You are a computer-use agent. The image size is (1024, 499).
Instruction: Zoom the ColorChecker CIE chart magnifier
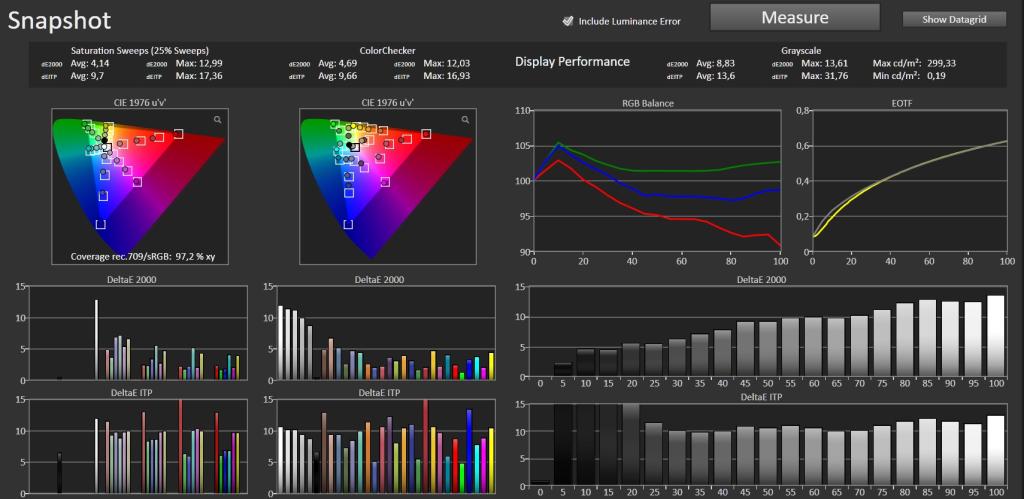tap(465, 120)
